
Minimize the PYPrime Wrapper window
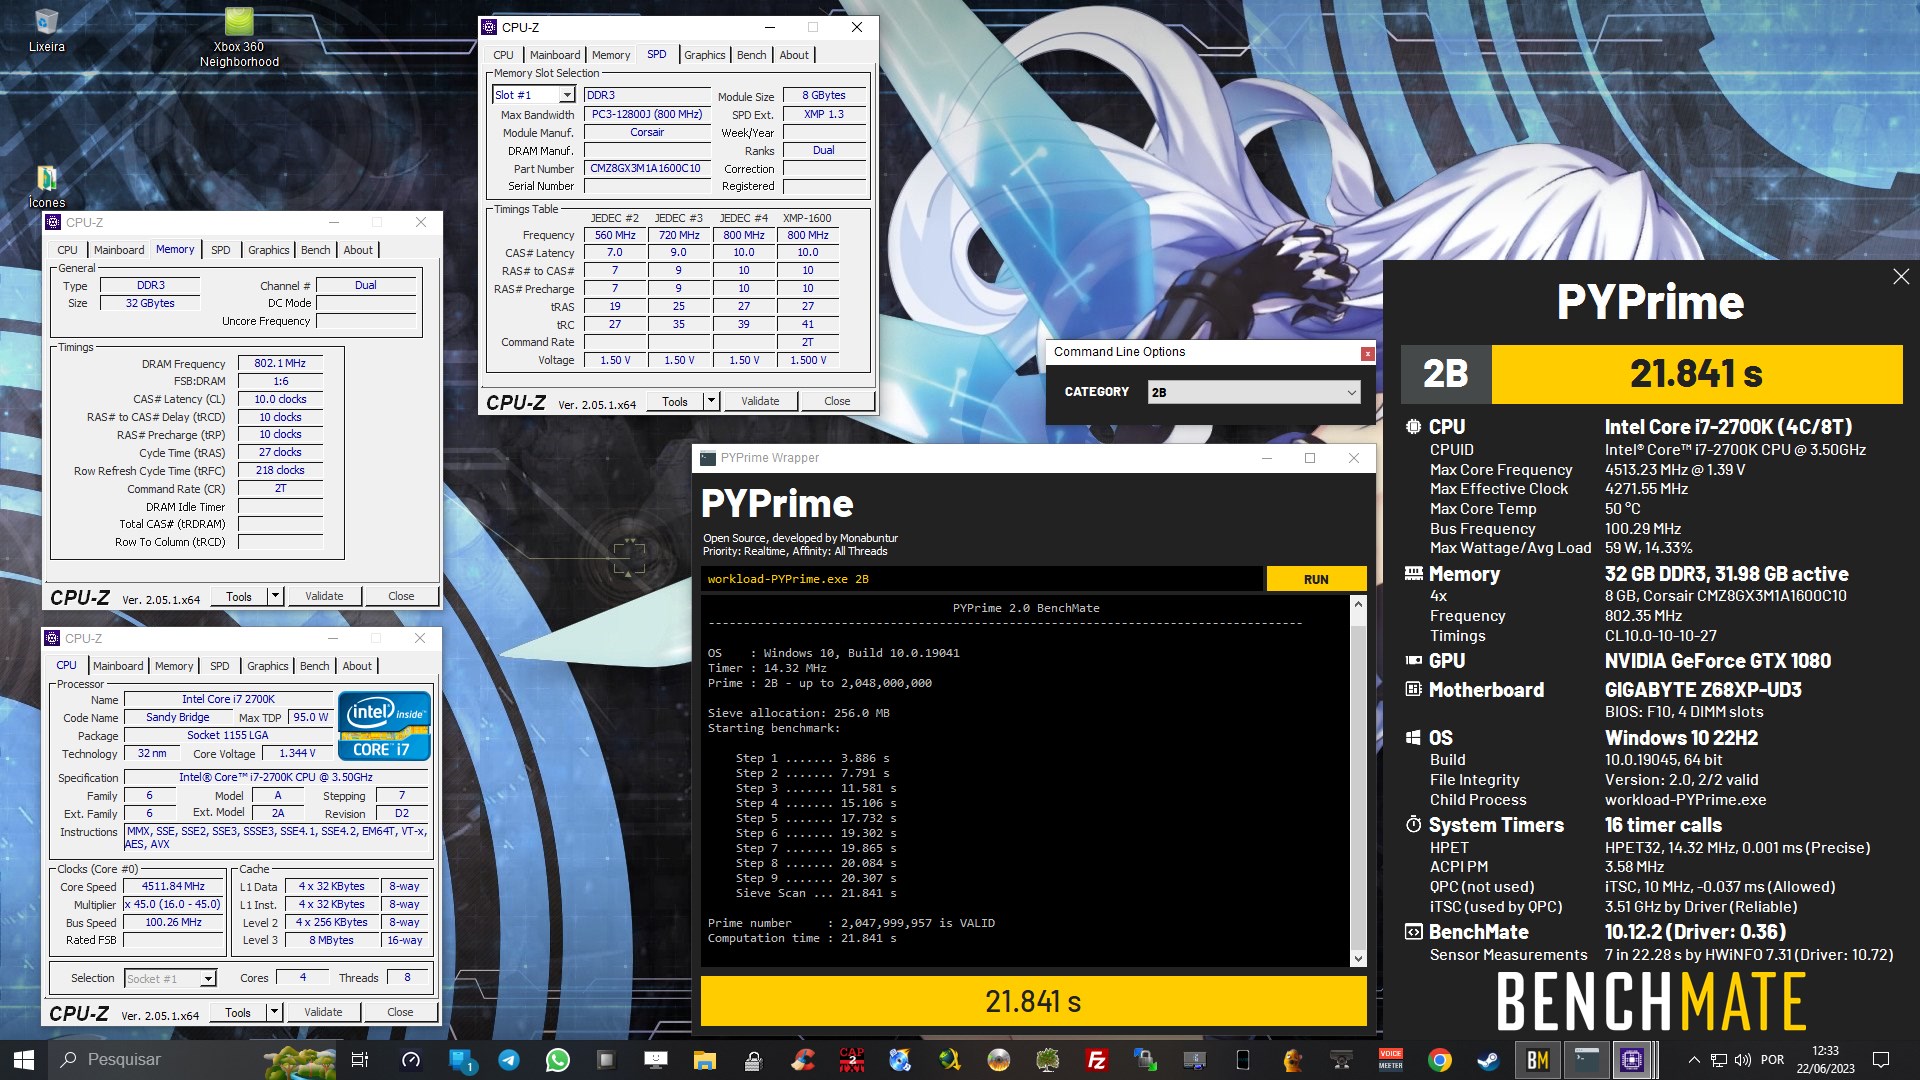click(x=1266, y=458)
